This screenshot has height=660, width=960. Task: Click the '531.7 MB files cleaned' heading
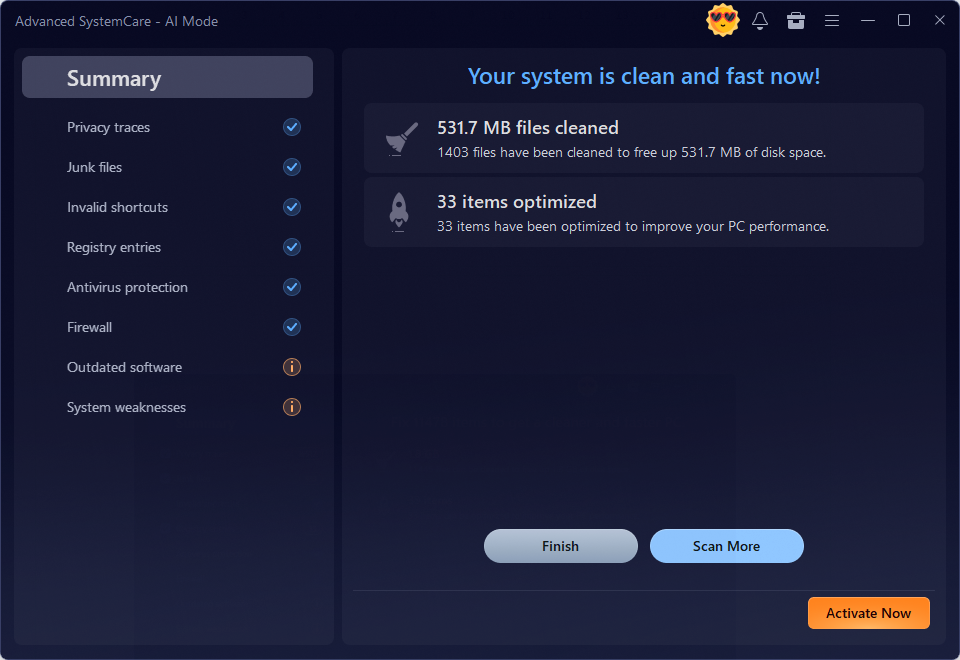click(x=528, y=127)
